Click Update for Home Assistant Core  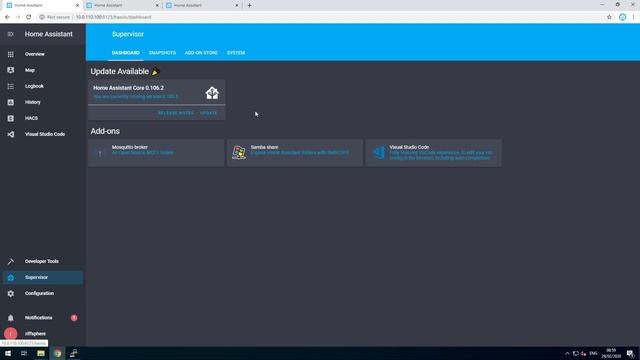click(x=209, y=113)
